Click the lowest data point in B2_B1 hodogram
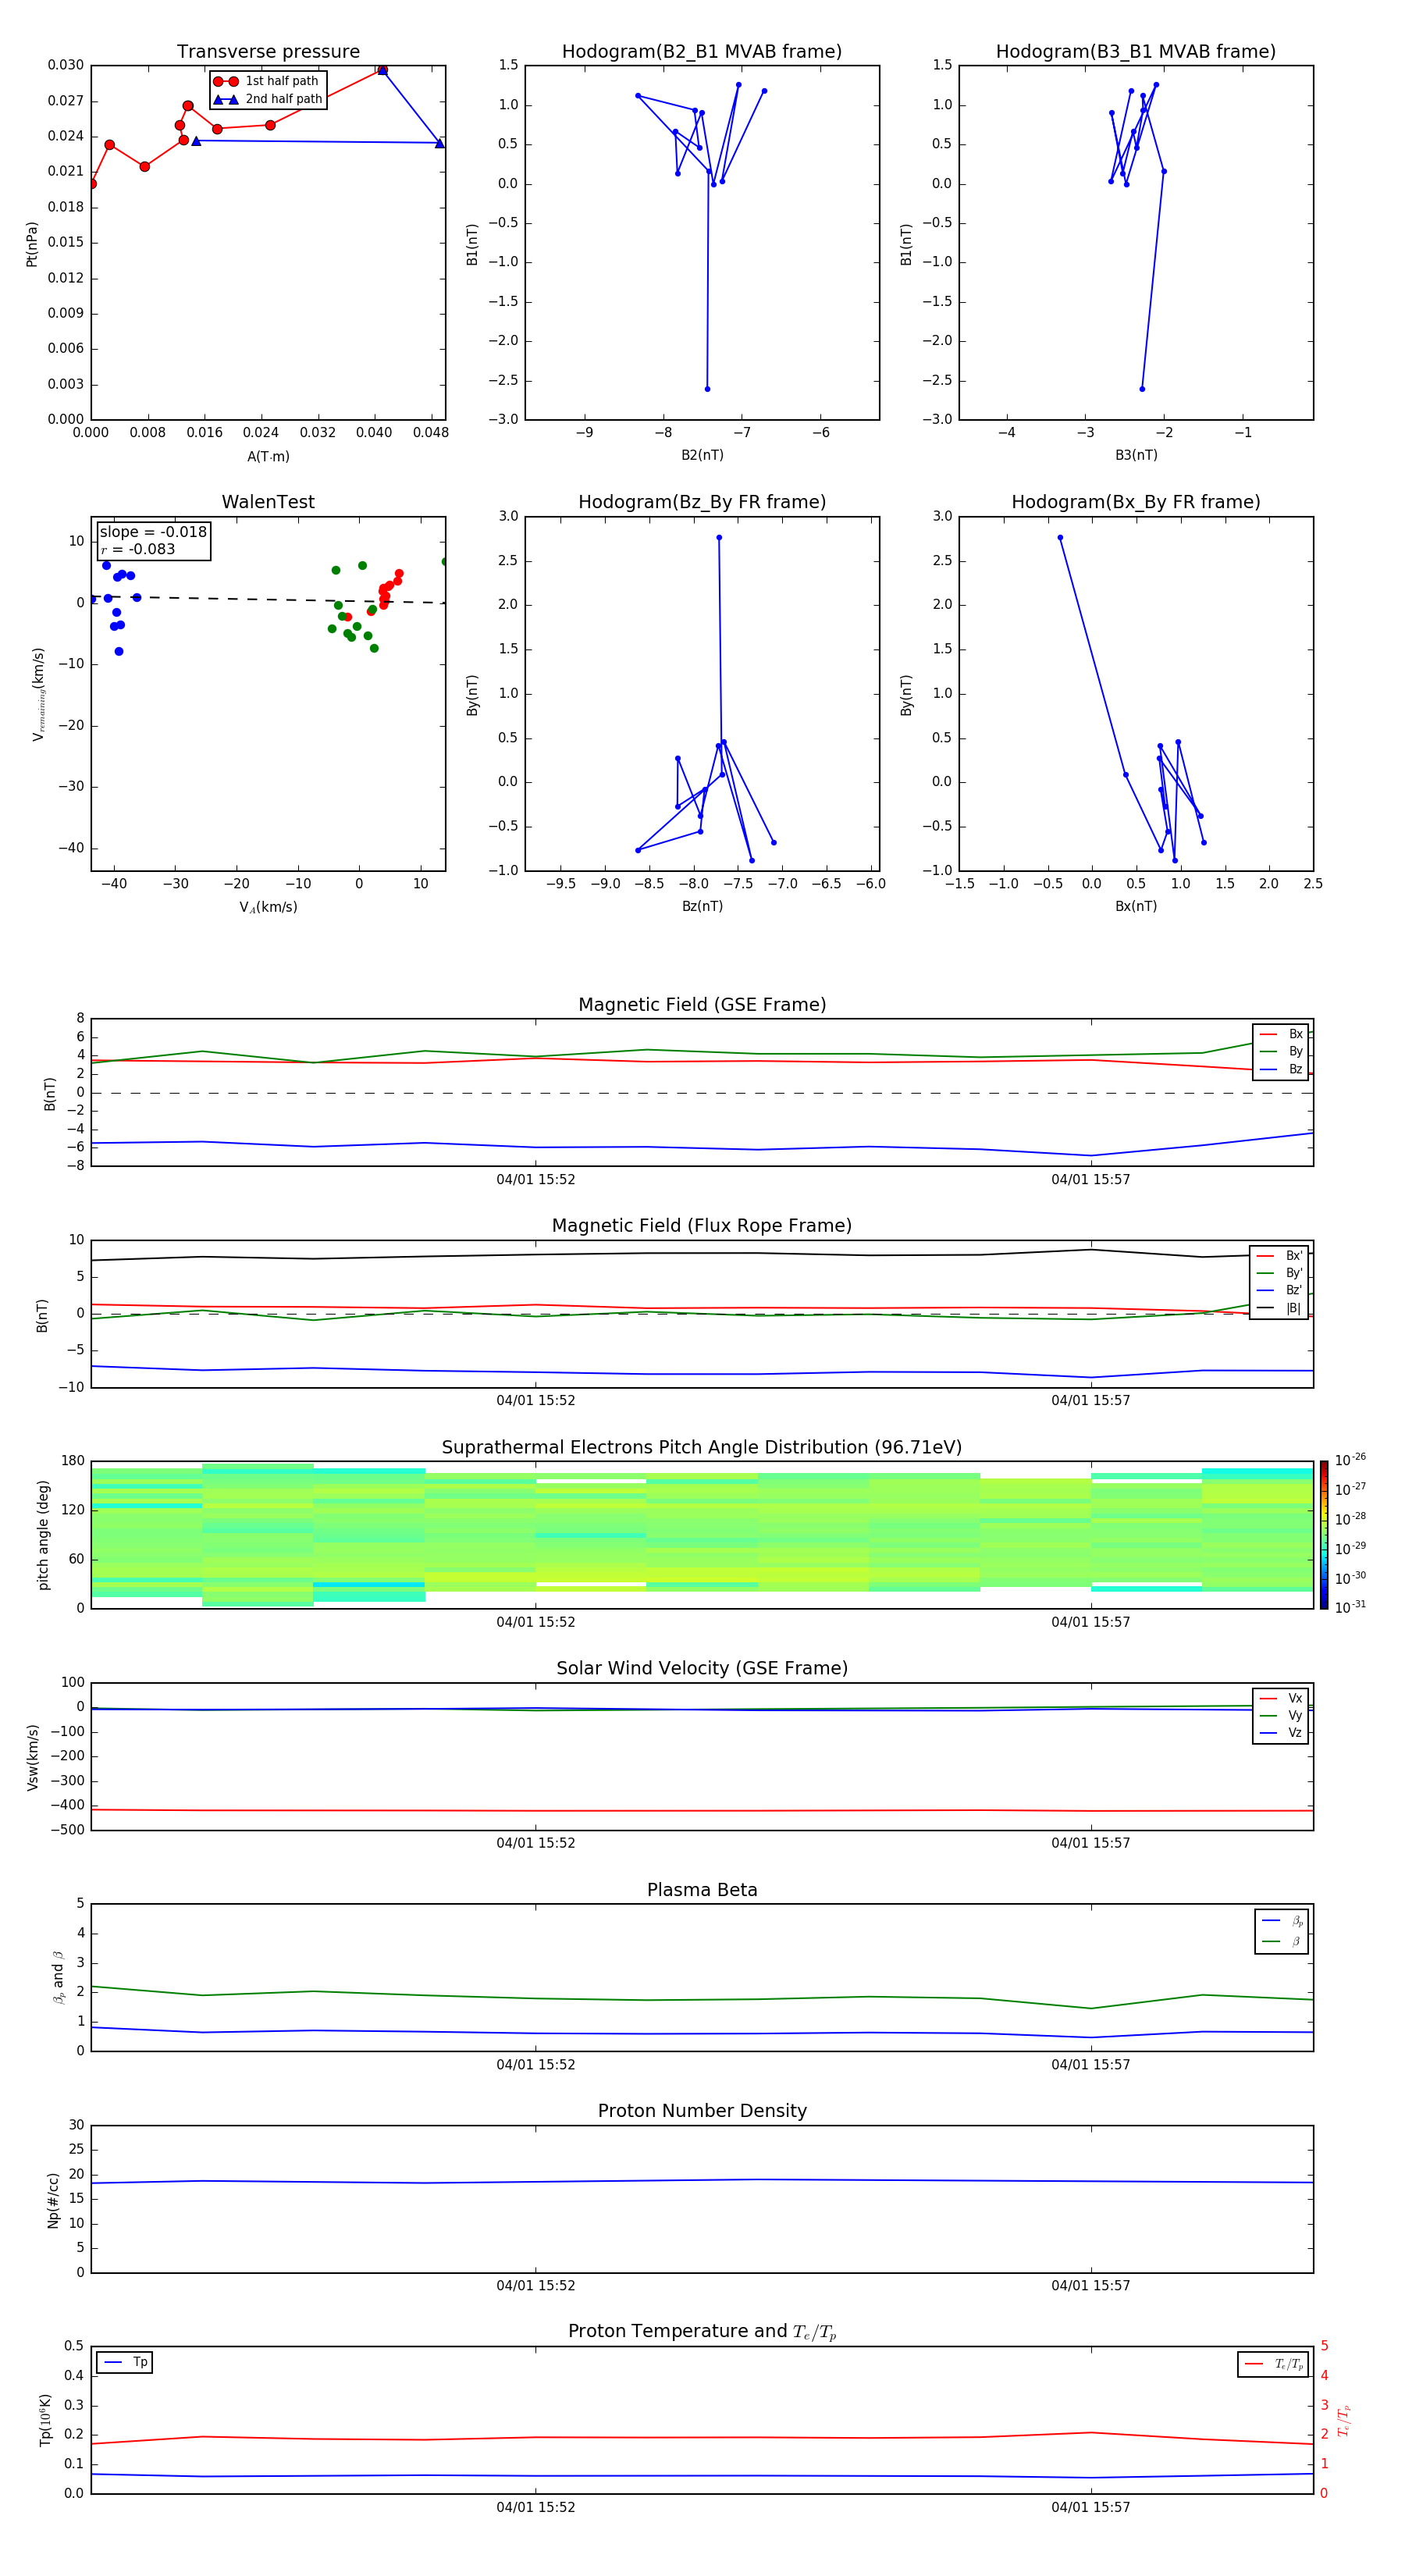1405x2576 pixels. point(707,389)
